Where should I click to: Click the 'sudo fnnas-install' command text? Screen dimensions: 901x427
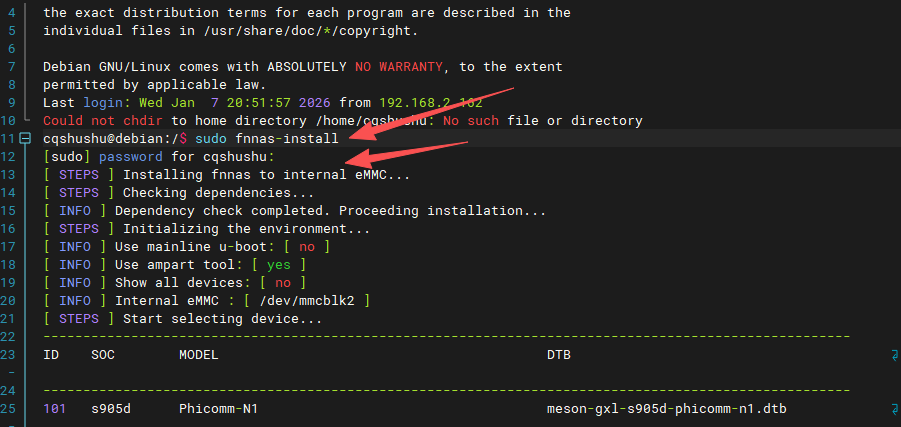click(x=266, y=139)
